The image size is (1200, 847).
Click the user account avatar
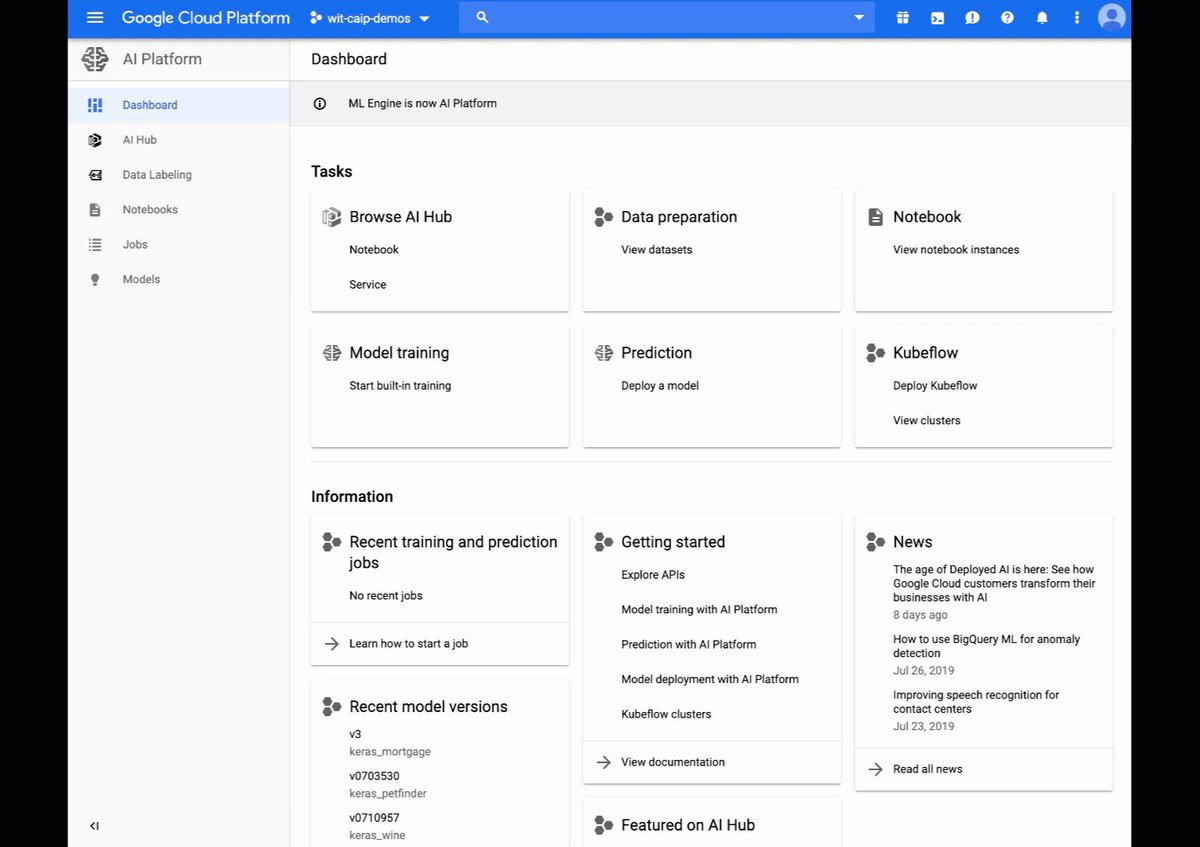[x=1111, y=18]
